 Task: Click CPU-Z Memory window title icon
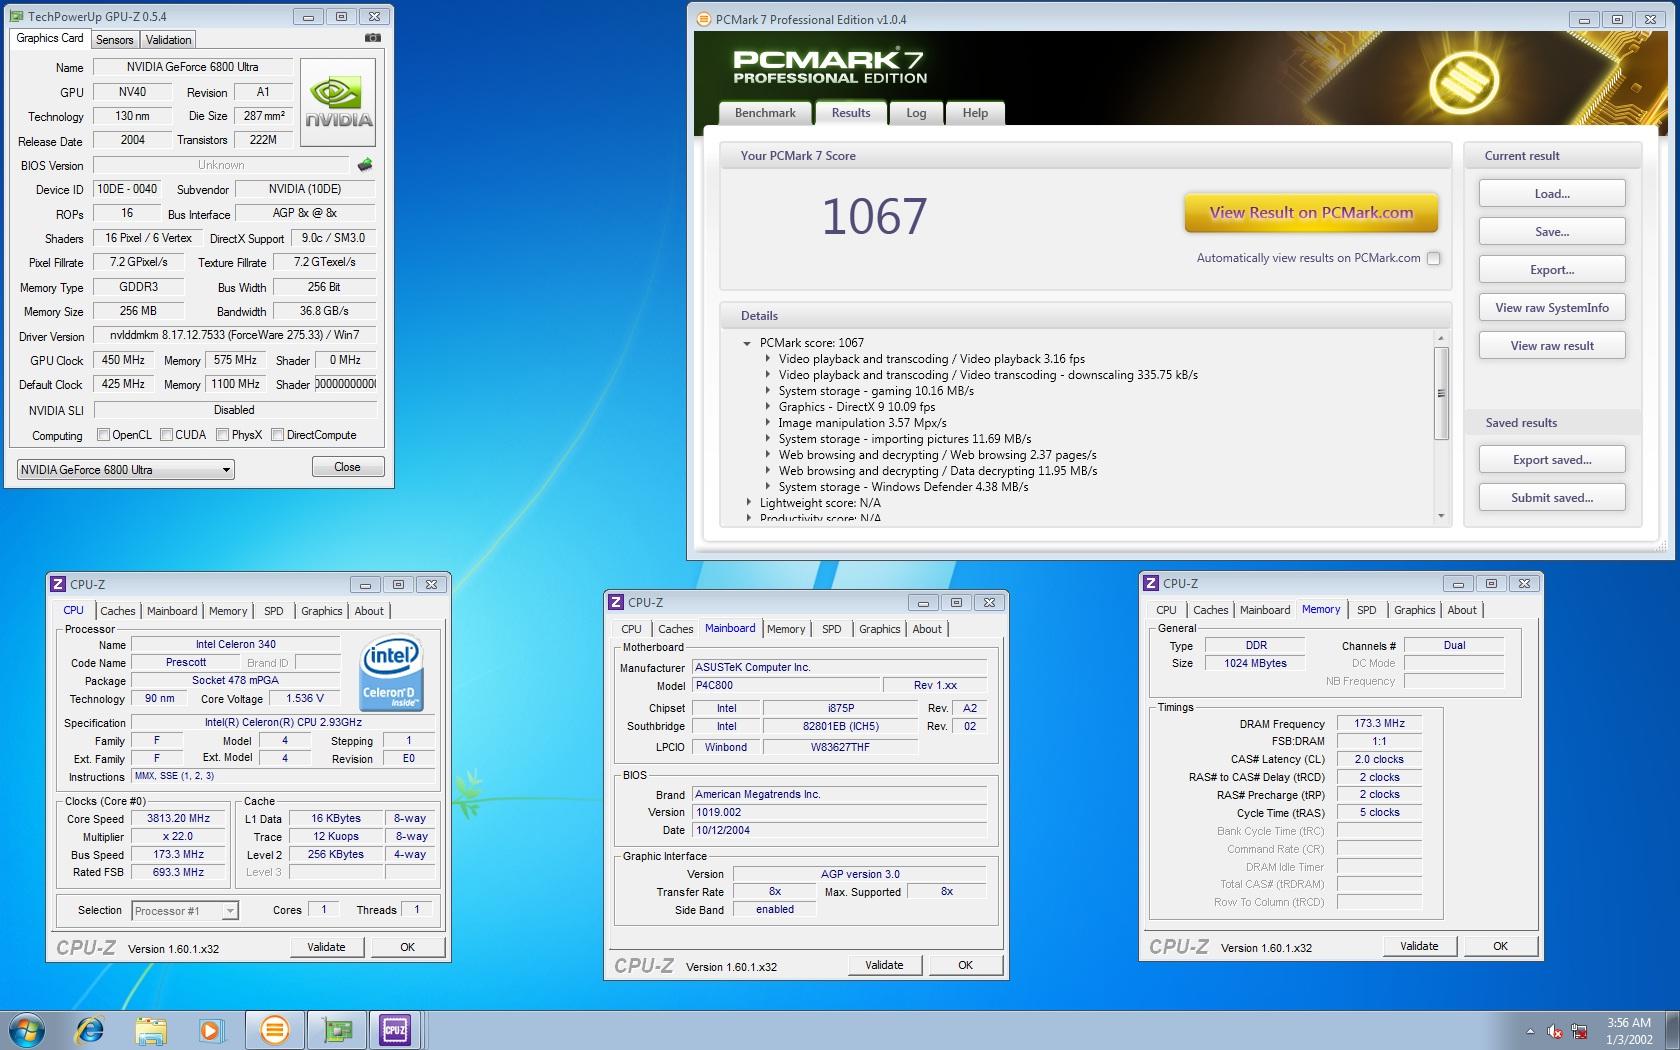point(1151,583)
